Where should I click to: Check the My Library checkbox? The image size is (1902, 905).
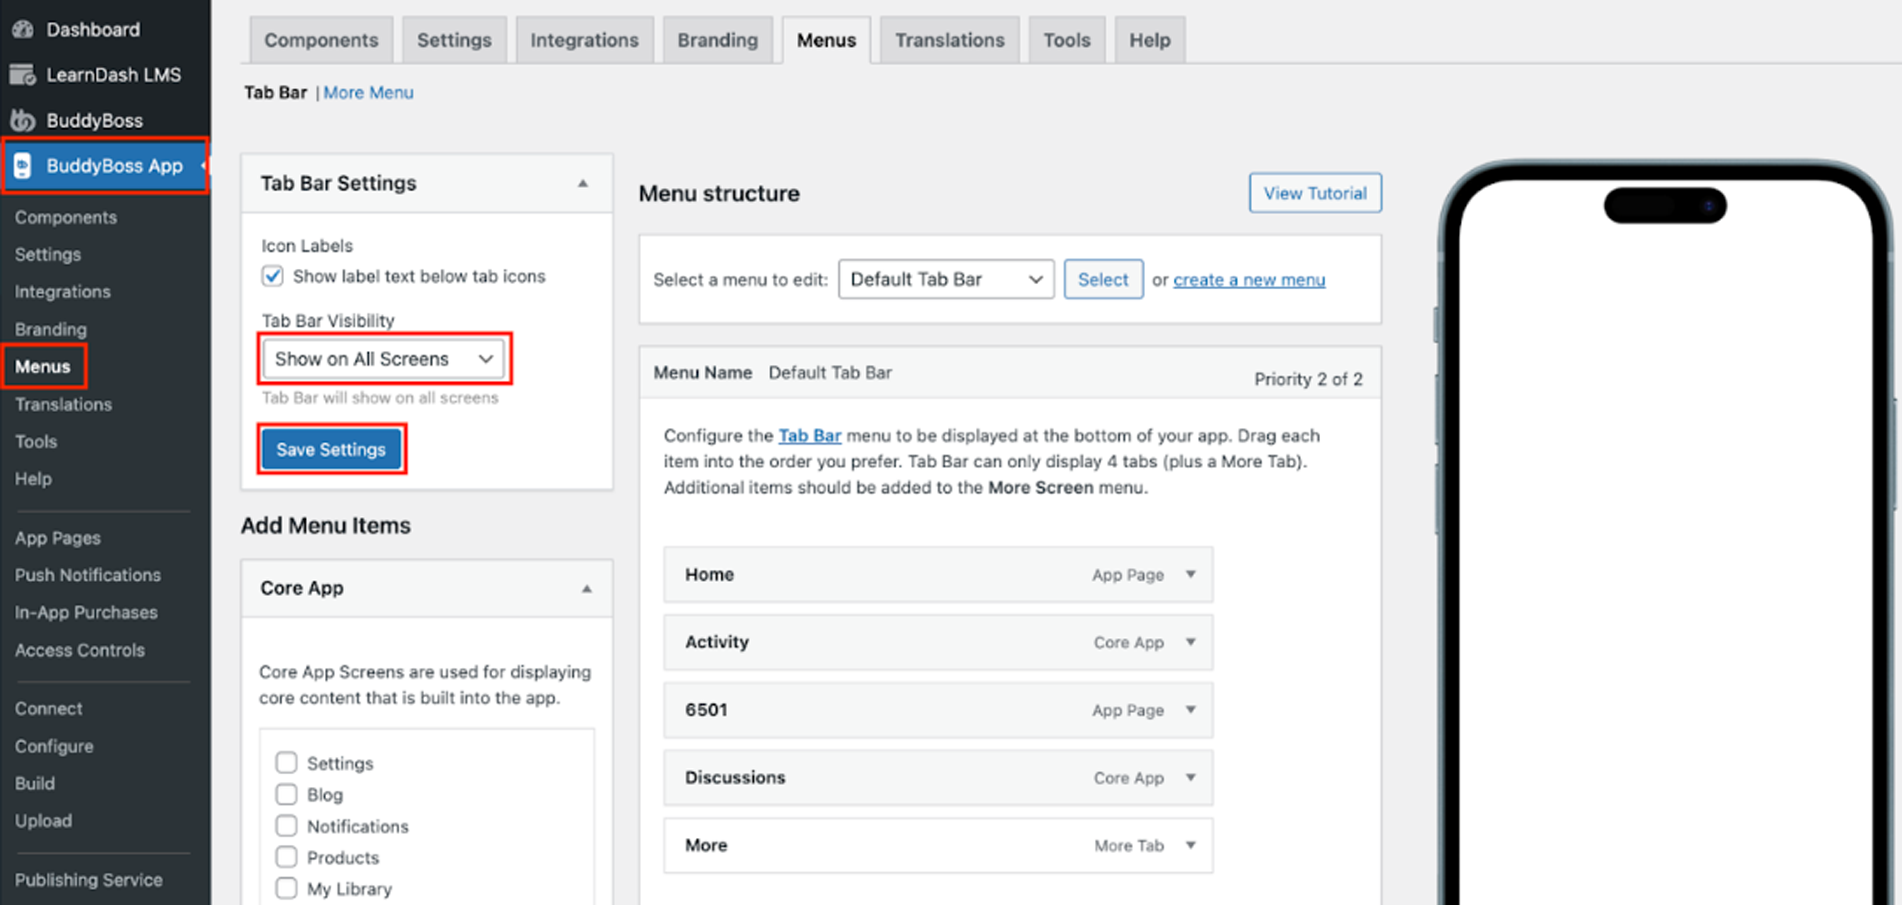[x=286, y=888]
